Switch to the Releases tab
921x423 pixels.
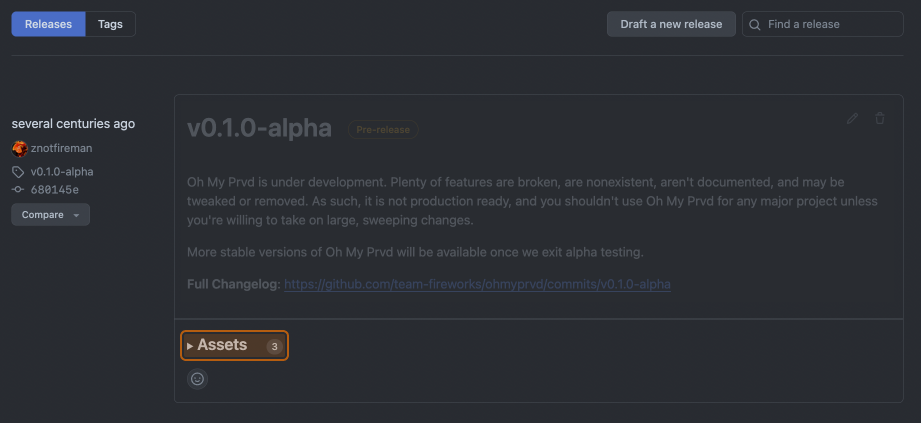pos(48,24)
